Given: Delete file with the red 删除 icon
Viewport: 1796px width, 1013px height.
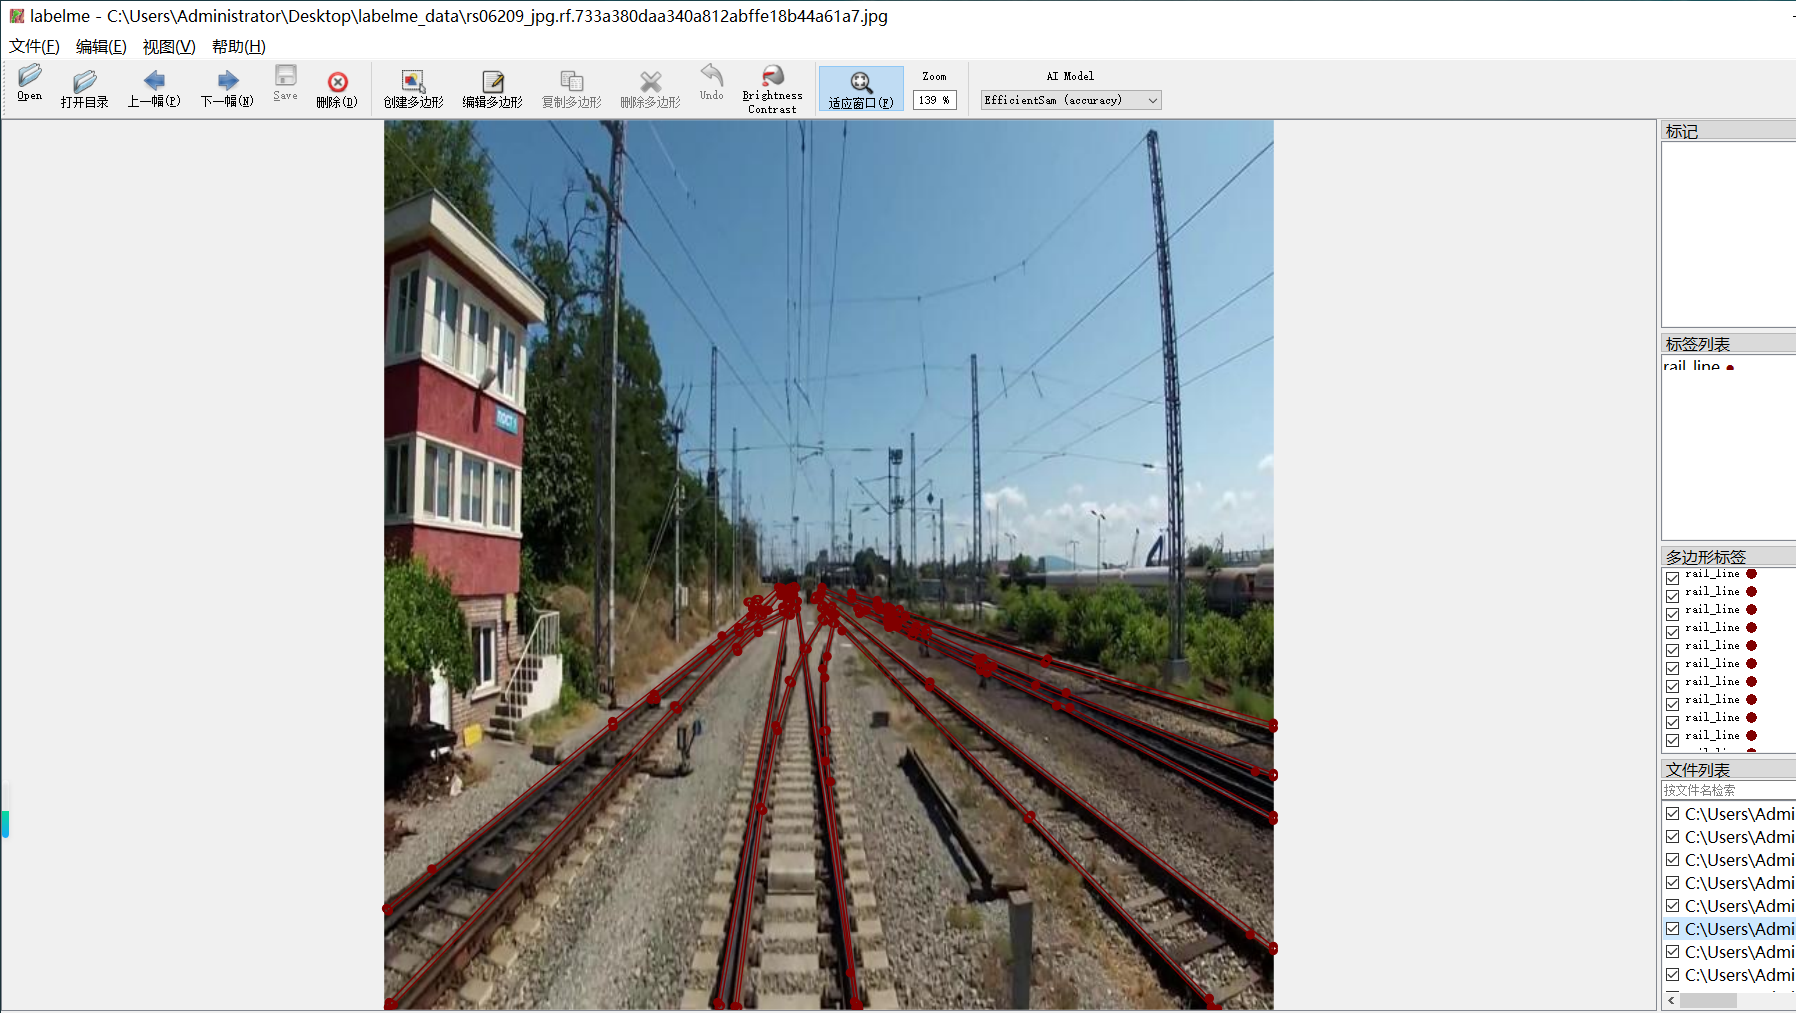Looking at the screenshot, I should (x=337, y=88).
